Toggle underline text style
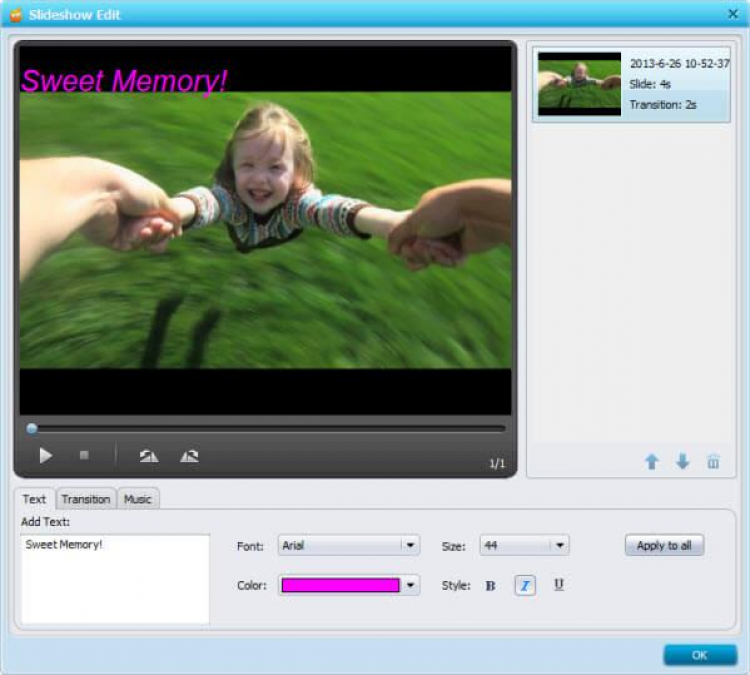 click(558, 586)
